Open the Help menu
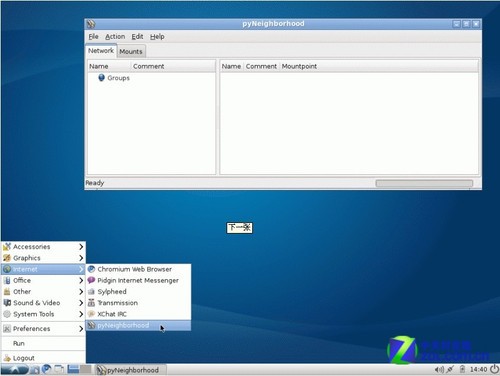The image size is (500, 376). (157, 37)
